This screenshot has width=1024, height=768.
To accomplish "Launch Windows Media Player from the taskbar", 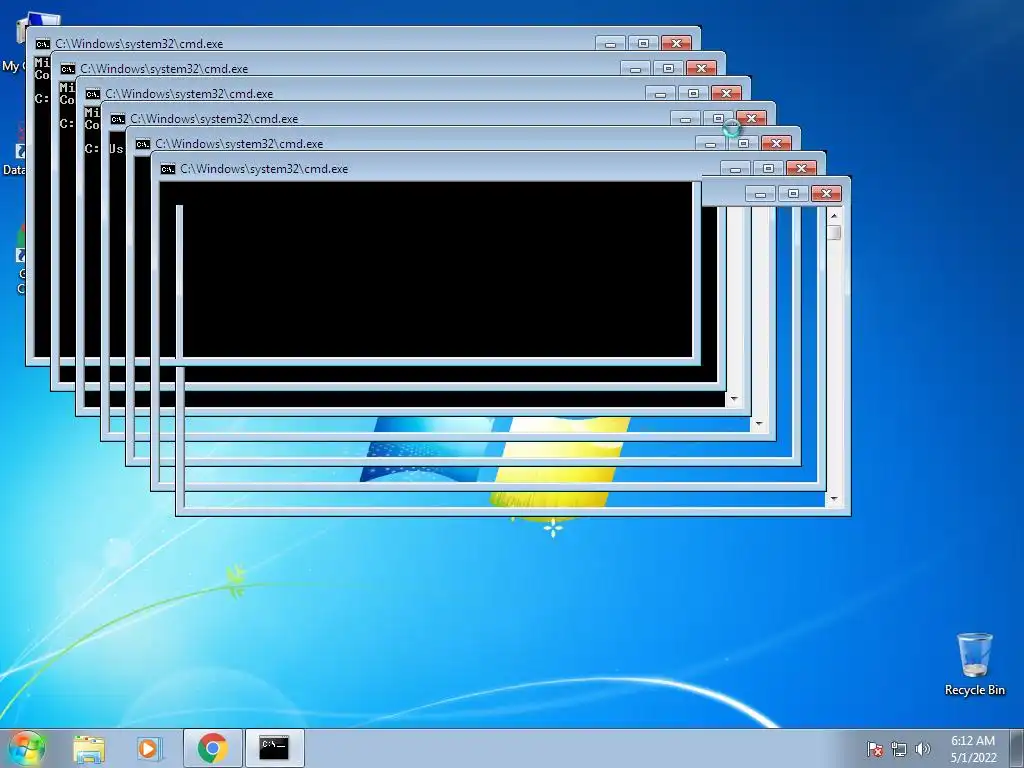I will click(150, 748).
